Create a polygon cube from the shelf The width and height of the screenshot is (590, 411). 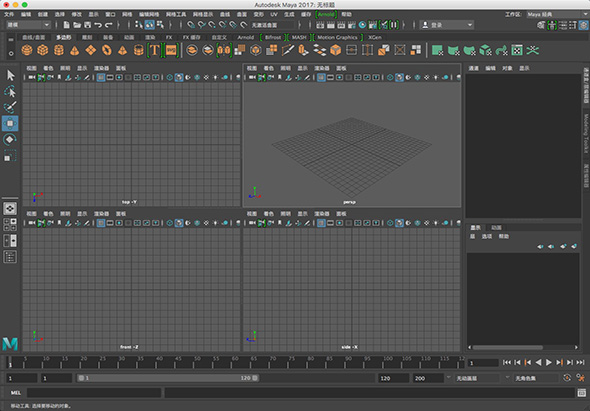coord(43,50)
